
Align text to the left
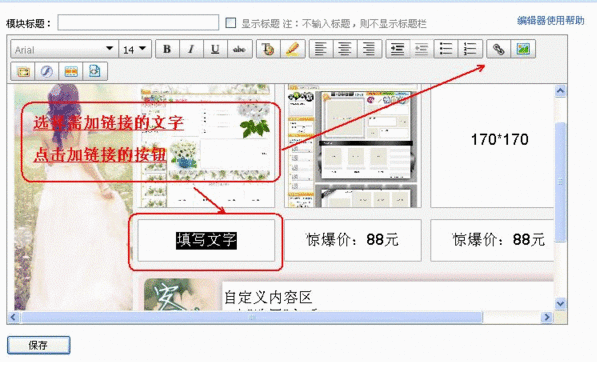321,49
